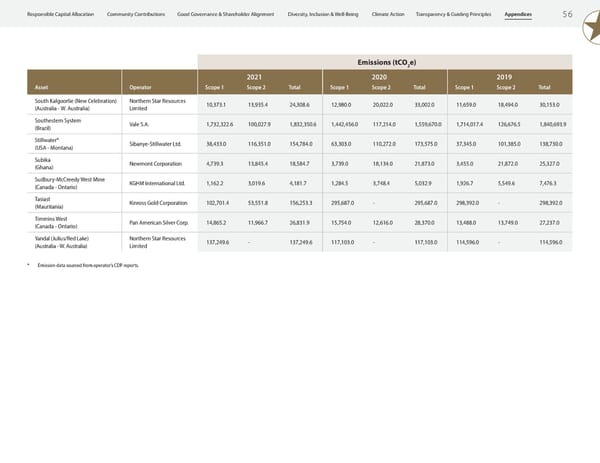The image size is (600, 463).
Task: Switch to Climate Action section
Action: [388, 14]
